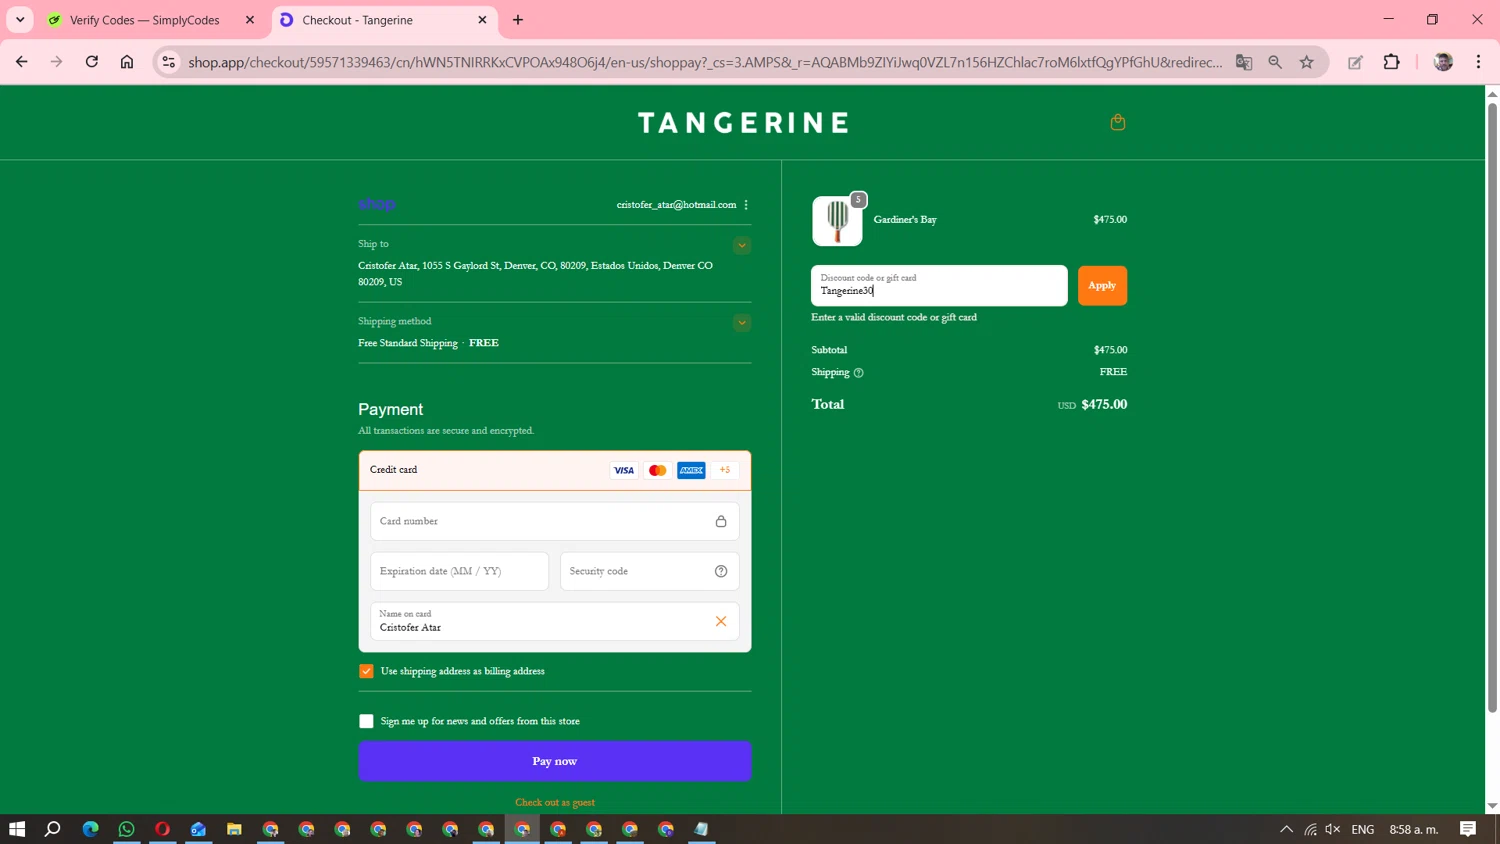1500x844 pixels.
Task: Open WhatsApp from the taskbar
Action: [x=126, y=829]
